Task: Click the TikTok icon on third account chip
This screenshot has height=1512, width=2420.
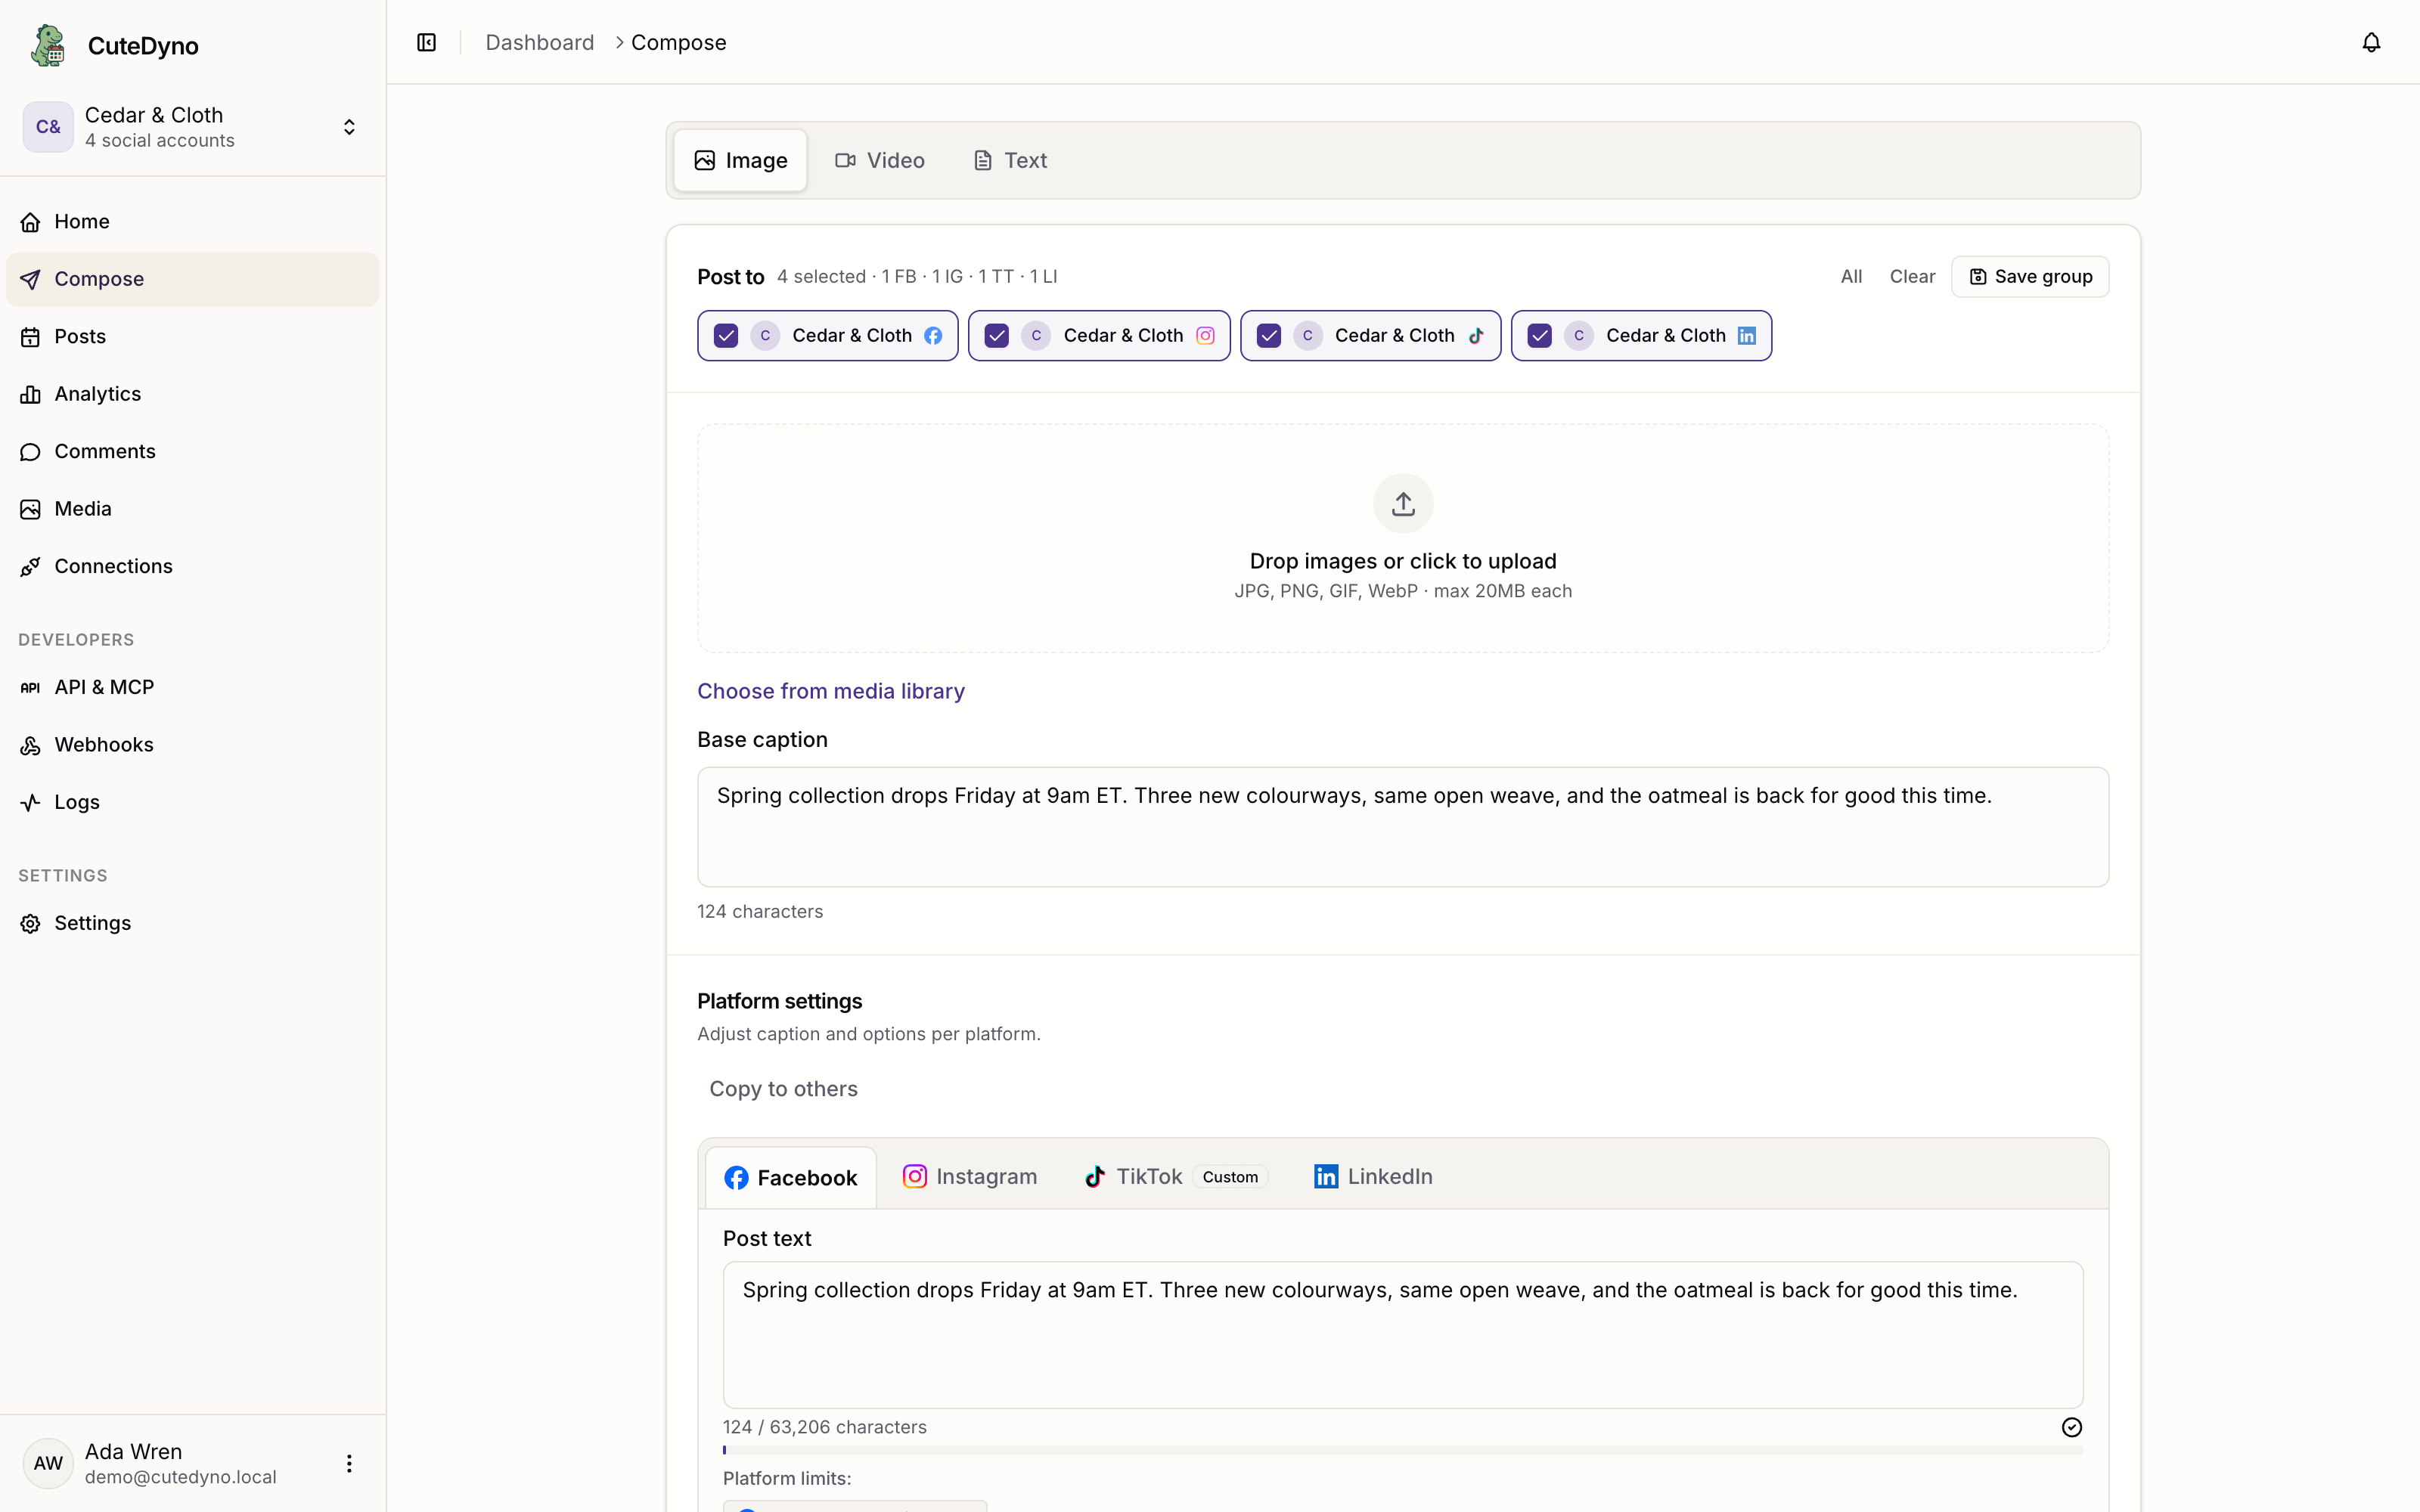Action: (x=1476, y=335)
